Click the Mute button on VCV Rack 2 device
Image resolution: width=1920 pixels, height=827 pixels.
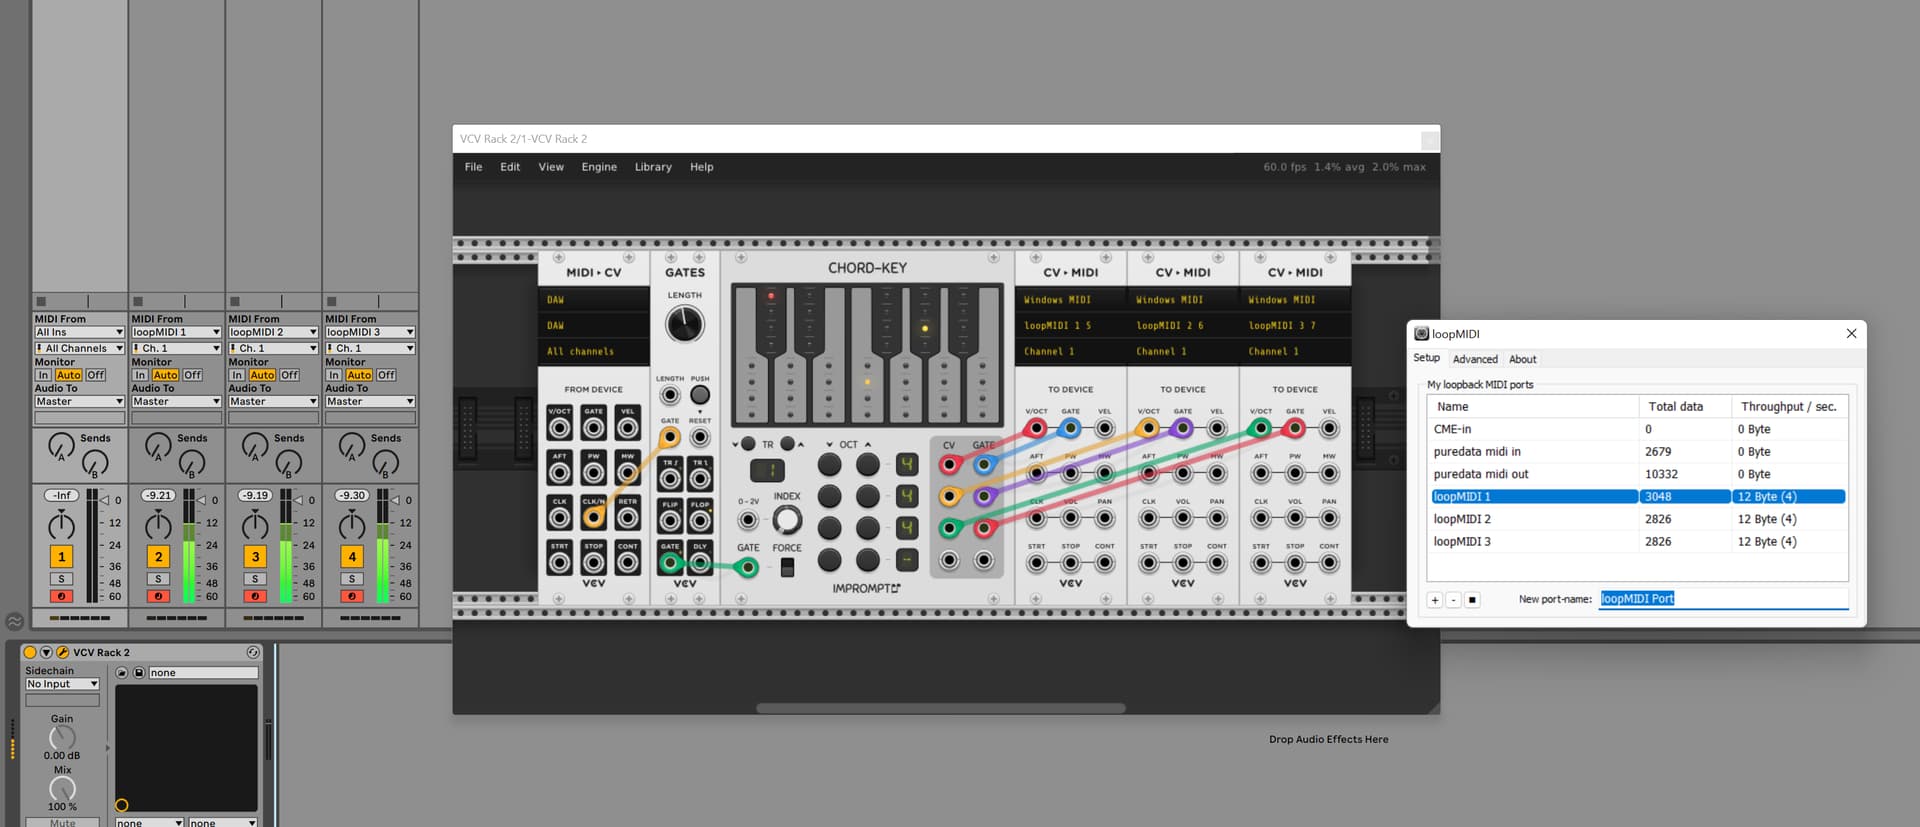pos(62,822)
